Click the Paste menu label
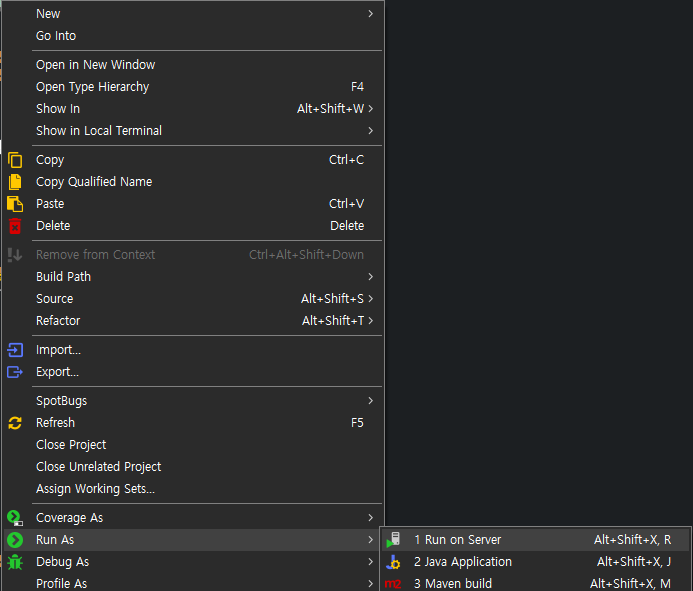 click(x=50, y=204)
